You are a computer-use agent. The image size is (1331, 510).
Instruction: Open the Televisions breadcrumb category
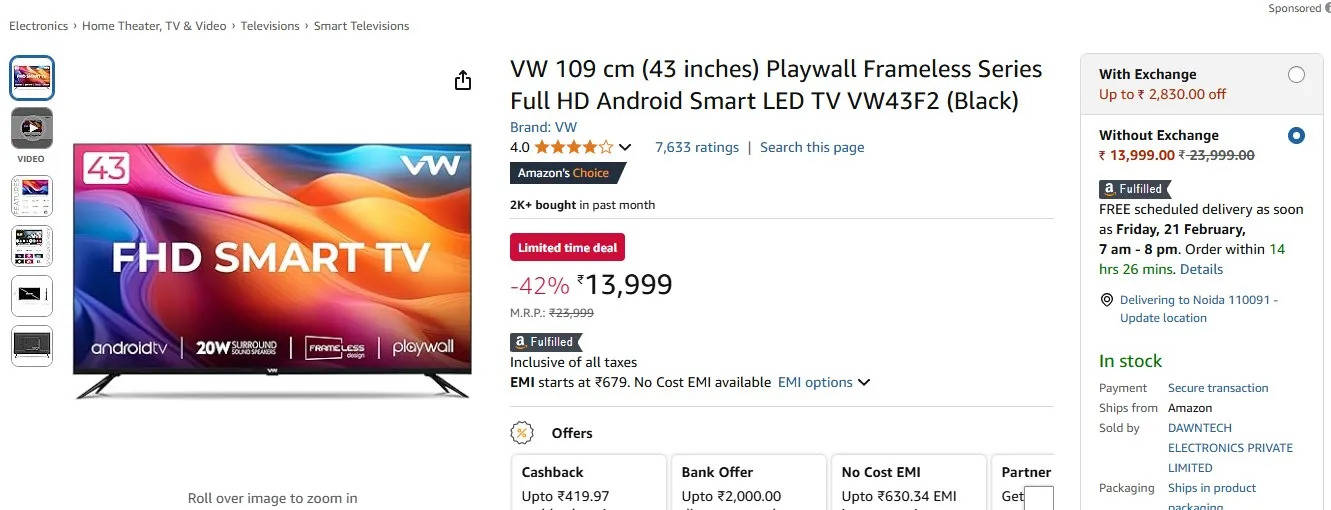270,26
